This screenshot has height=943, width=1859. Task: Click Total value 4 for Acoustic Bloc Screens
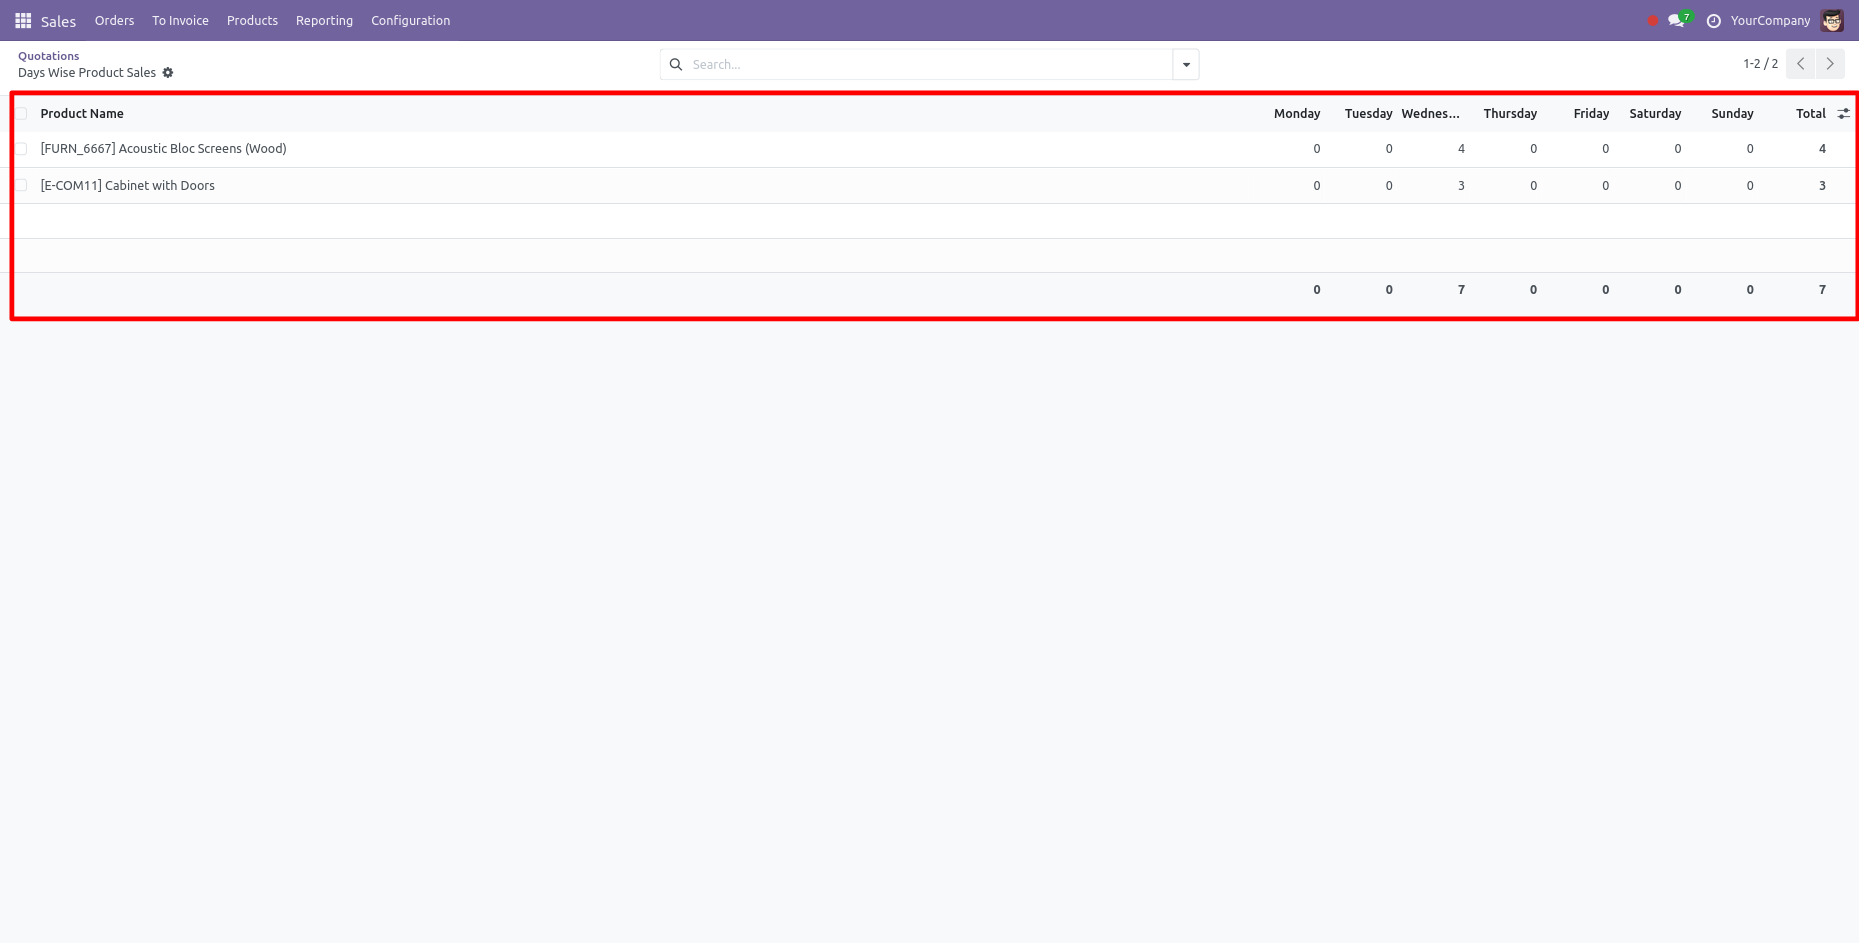click(x=1822, y=149)
